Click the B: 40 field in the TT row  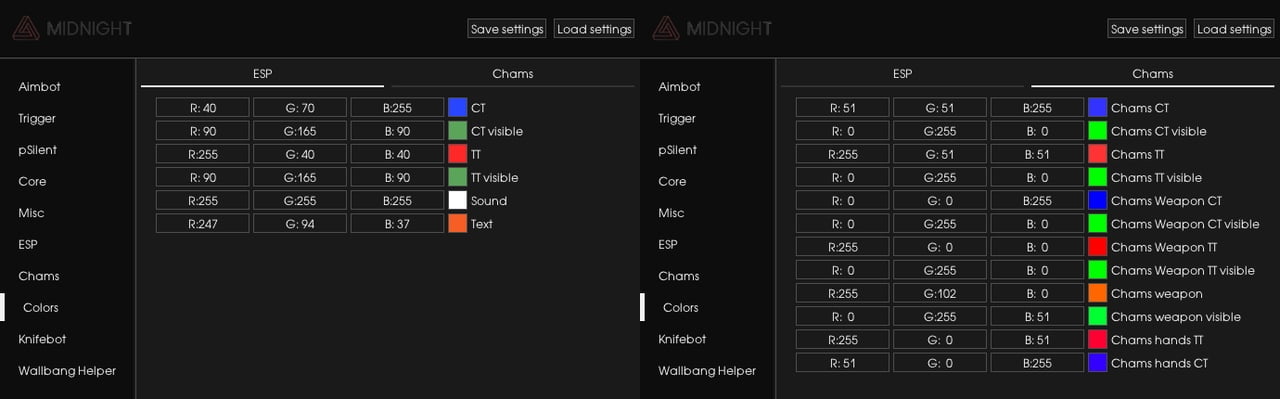coord(397,153)
